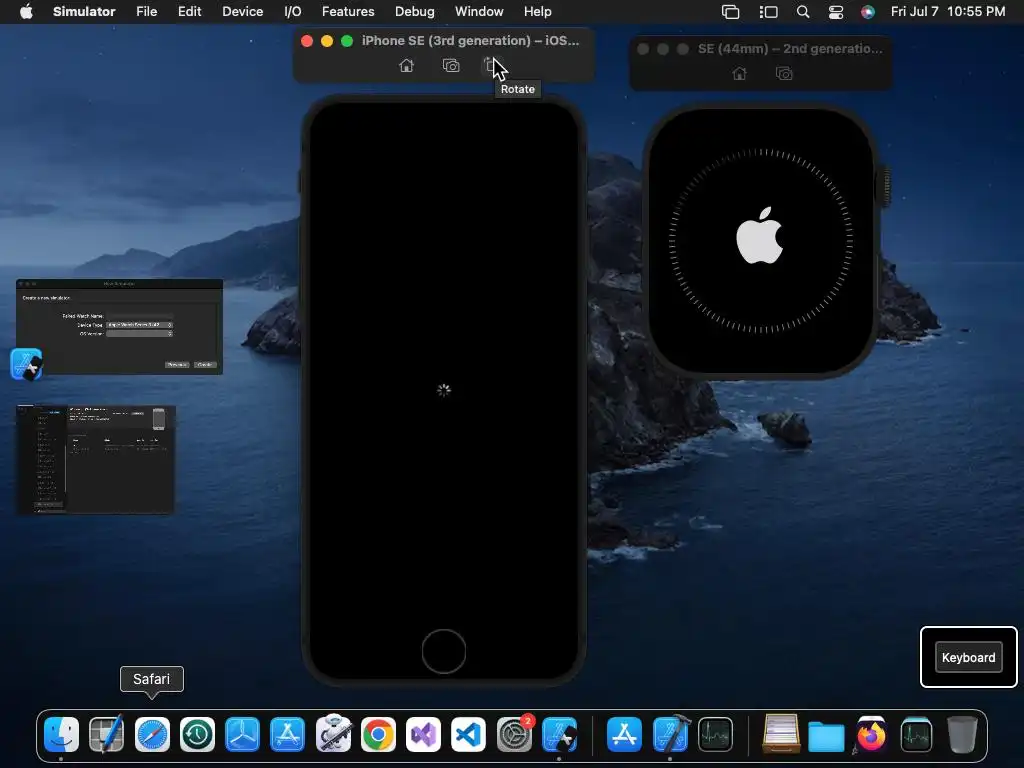Open the Device menu
The image size is (1024, 768).
pyautogui.click(x=242, y=12)
